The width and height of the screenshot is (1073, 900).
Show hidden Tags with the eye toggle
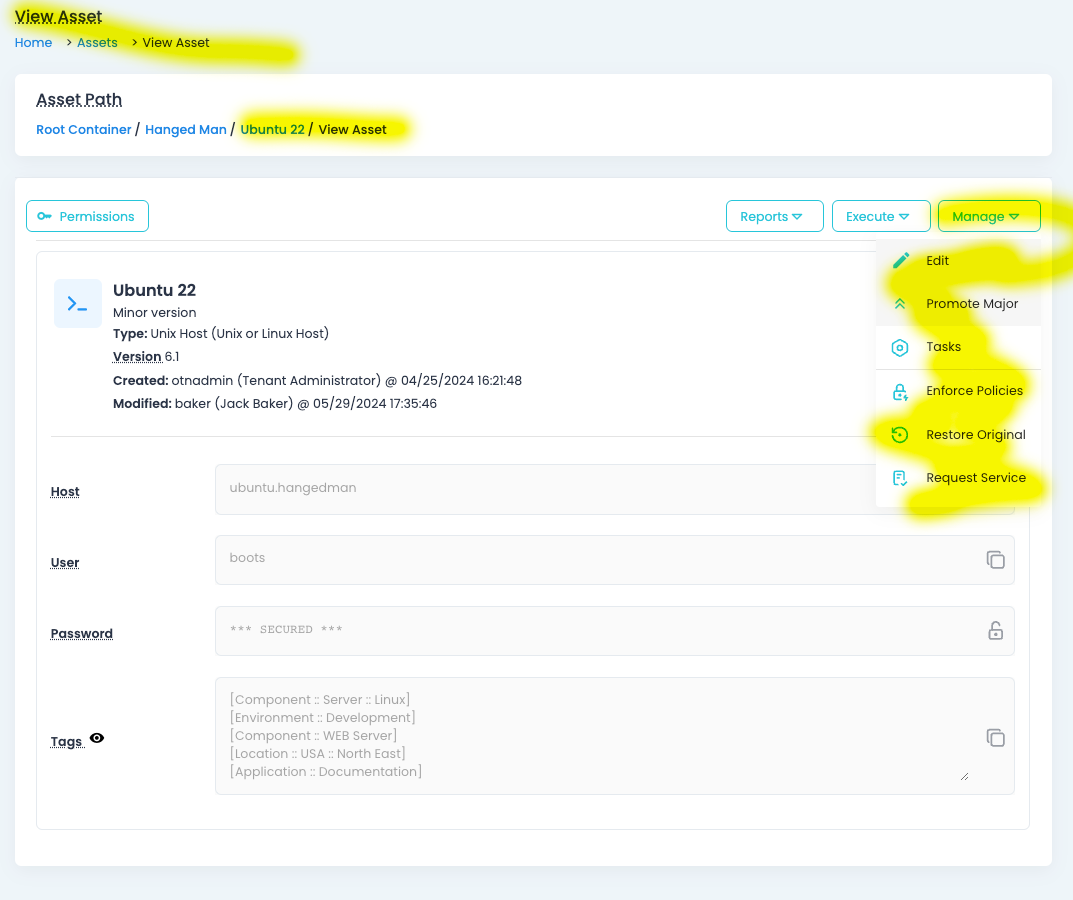pyautogui.click(x=96, y=737)
